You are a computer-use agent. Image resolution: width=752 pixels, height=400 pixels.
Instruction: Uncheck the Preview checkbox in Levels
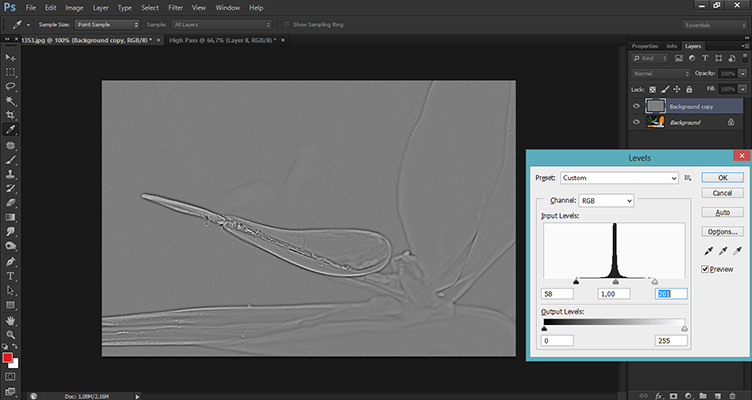pos(707,269)
